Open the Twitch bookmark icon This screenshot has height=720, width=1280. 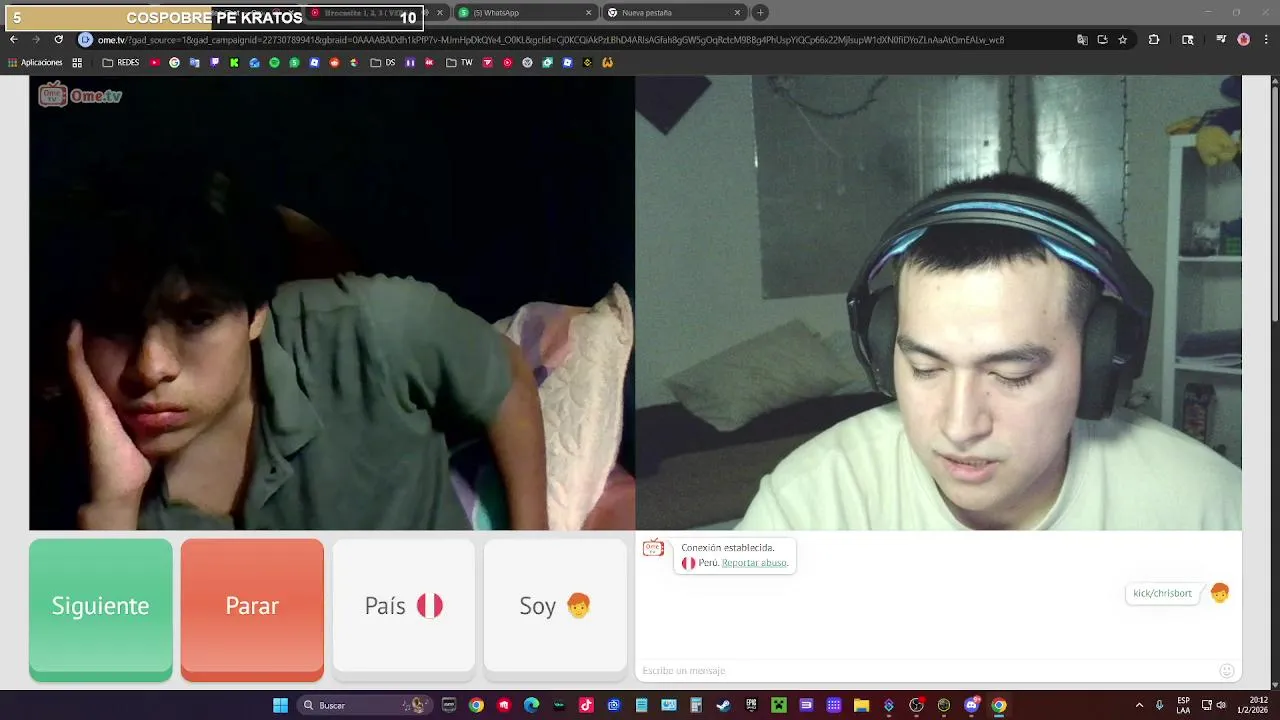click(214, 62)
